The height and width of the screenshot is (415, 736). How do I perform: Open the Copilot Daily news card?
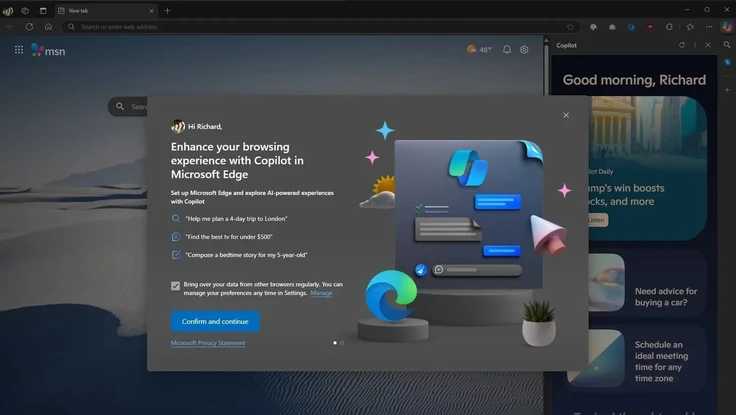(647, 169)
